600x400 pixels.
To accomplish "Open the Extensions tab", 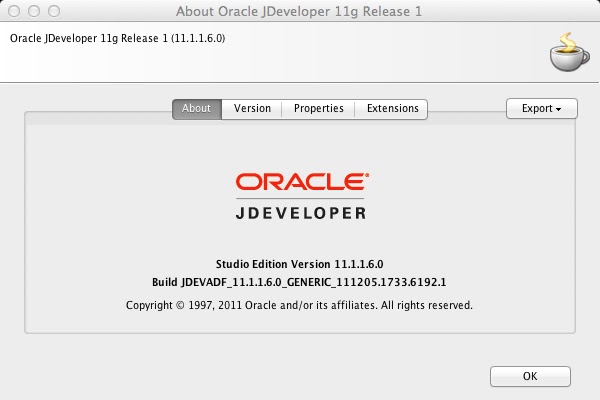I will (x=392, y=109).
